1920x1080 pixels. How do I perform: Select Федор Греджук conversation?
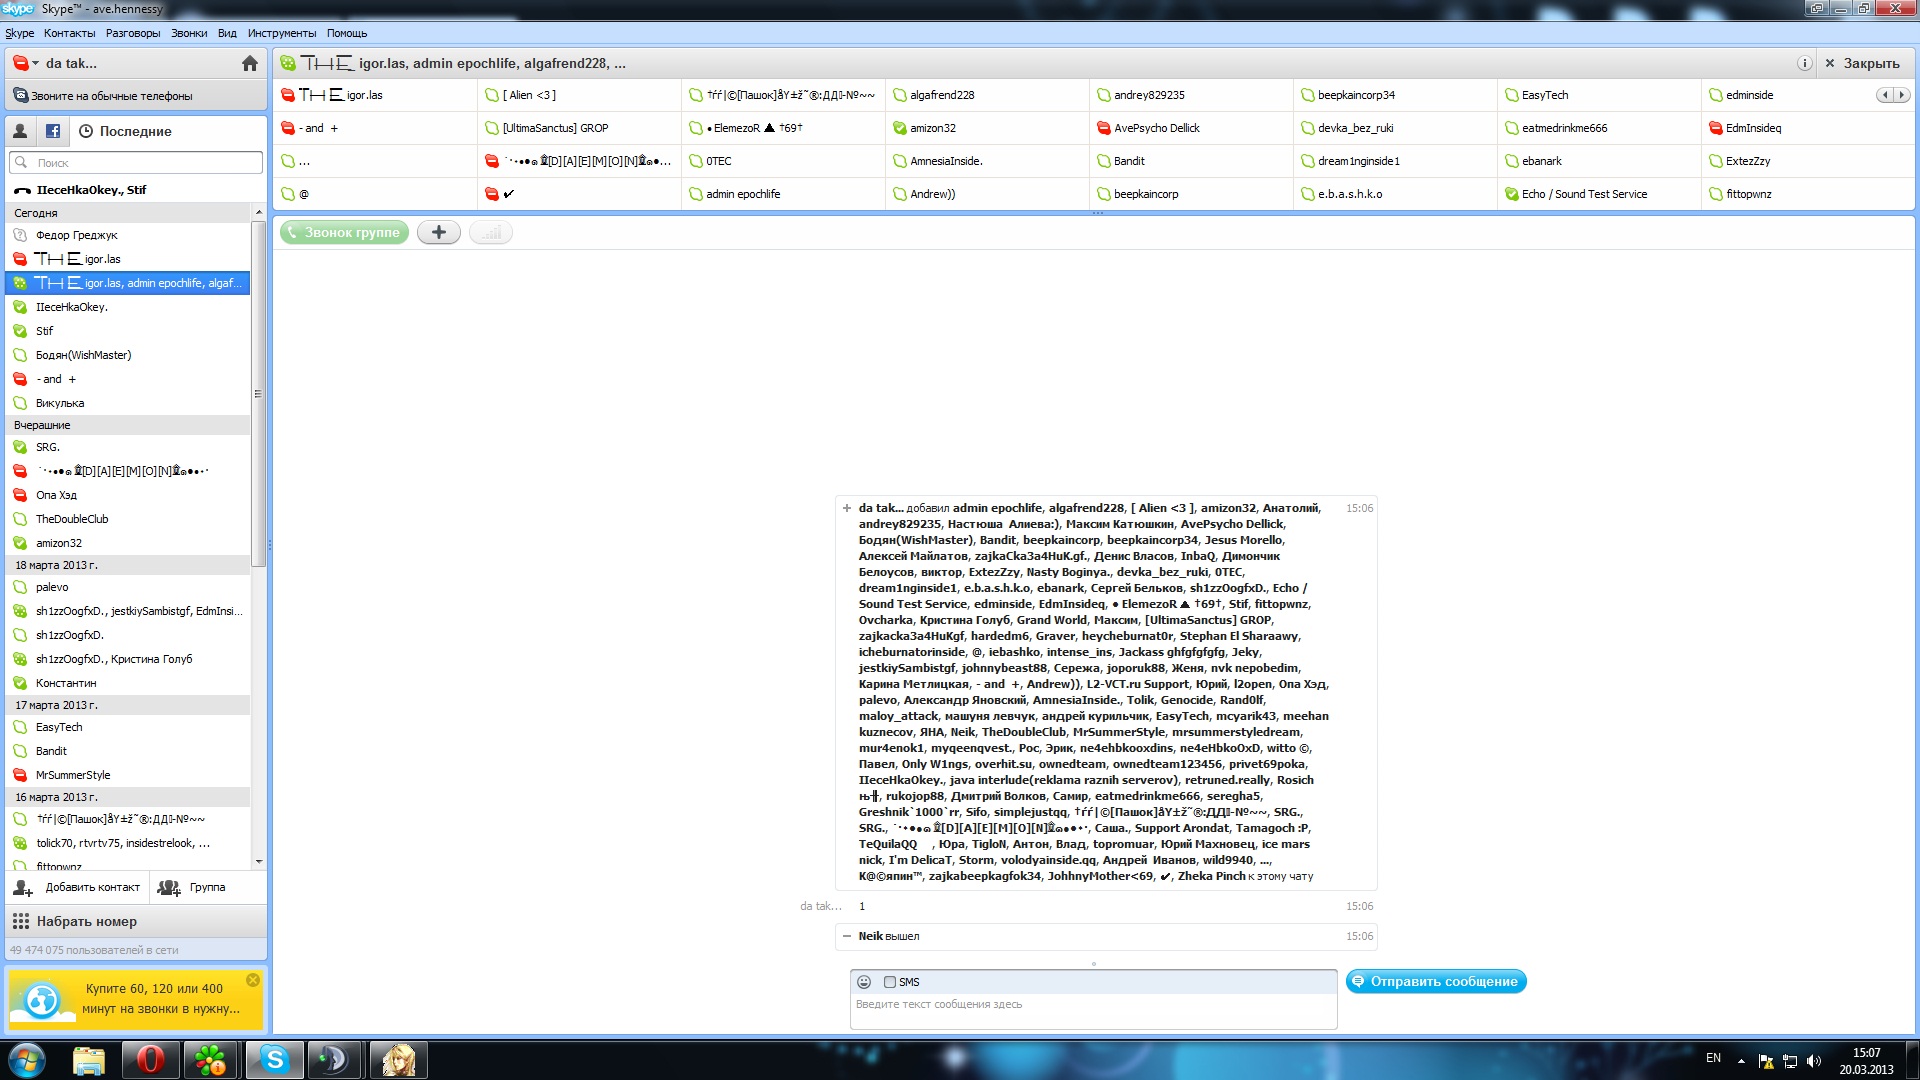pos(128,235)
